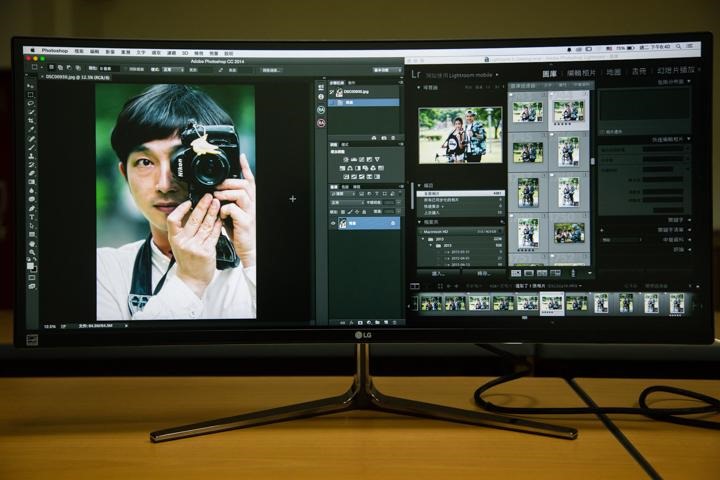The height and width of the screenshot is (480, 720).
Task: Add a Curves adjustment from Adjustments panel
Action: tap(361, 160)
